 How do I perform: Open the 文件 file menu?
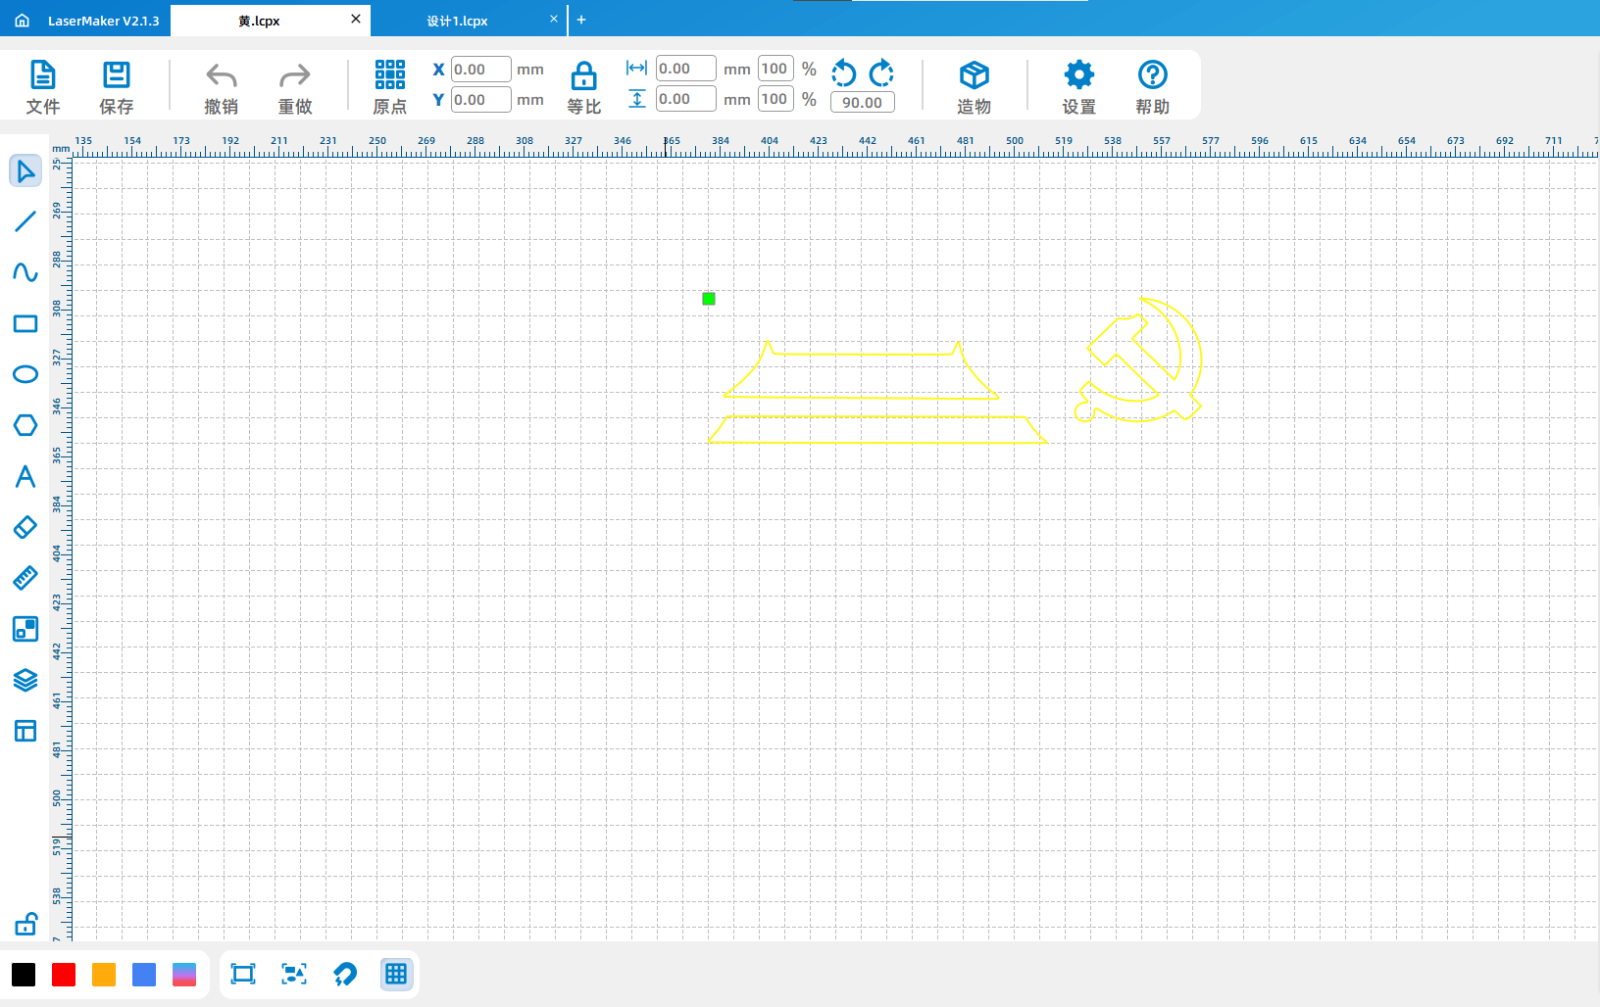coord(43,87)
